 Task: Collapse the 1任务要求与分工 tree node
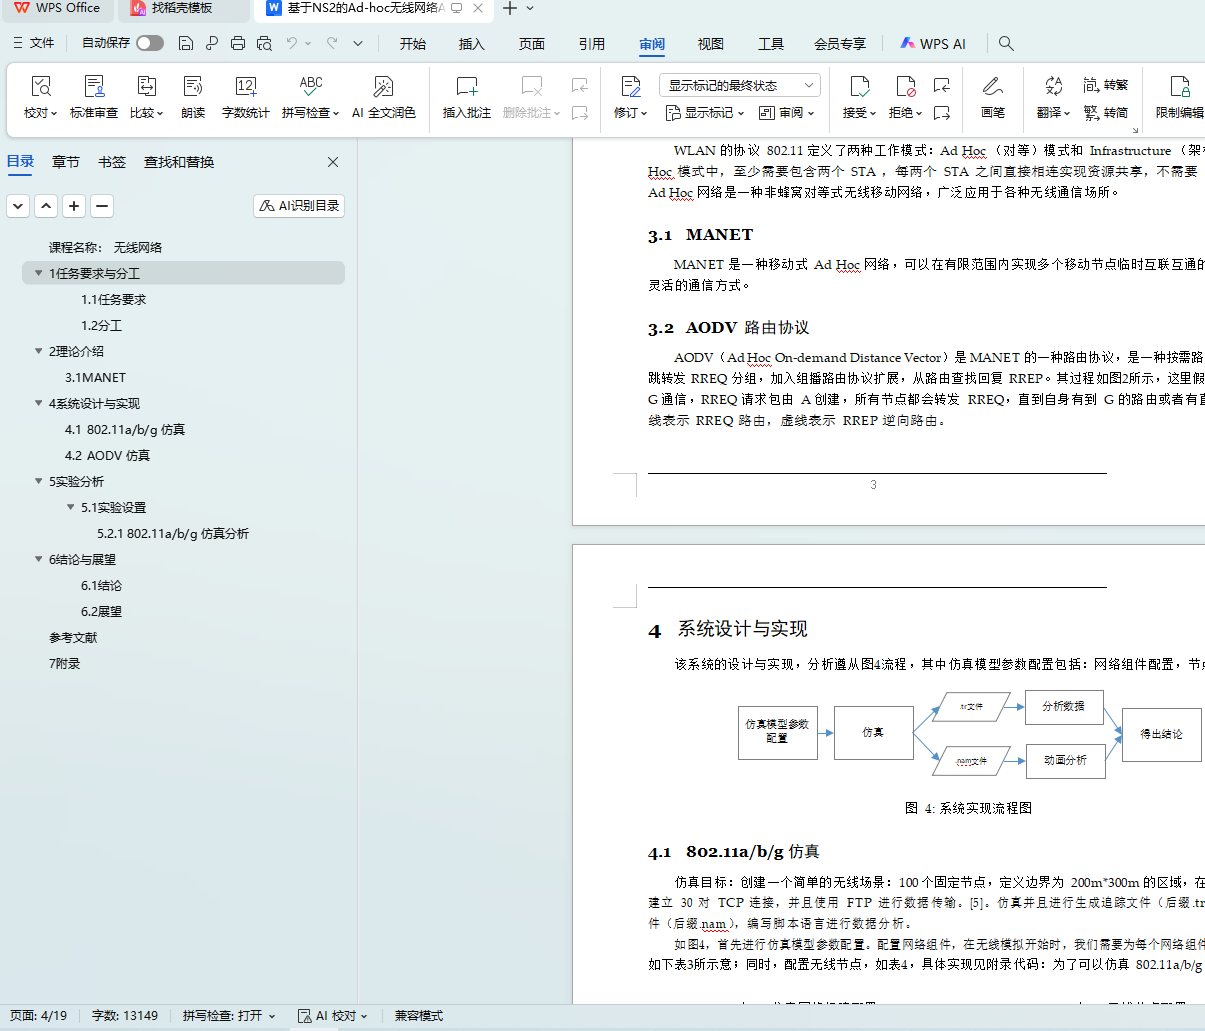pyautogui.click(x=39, y=273)
